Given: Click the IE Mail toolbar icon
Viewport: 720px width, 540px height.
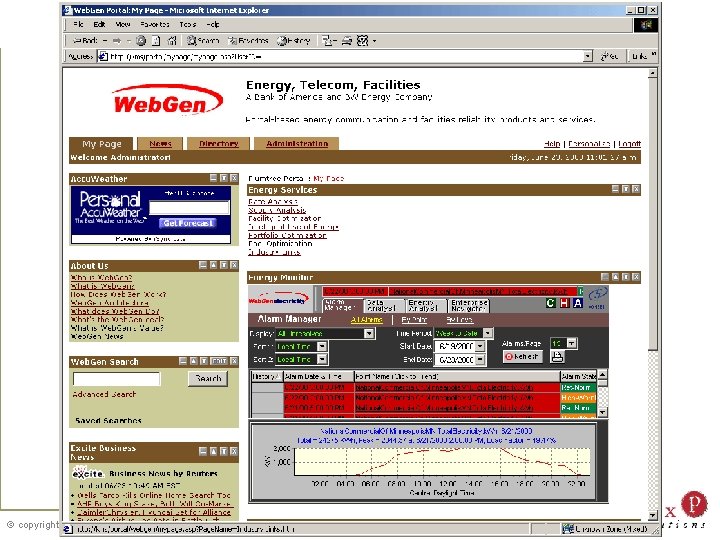Looking at the screenshot, I should coord(327,41).
